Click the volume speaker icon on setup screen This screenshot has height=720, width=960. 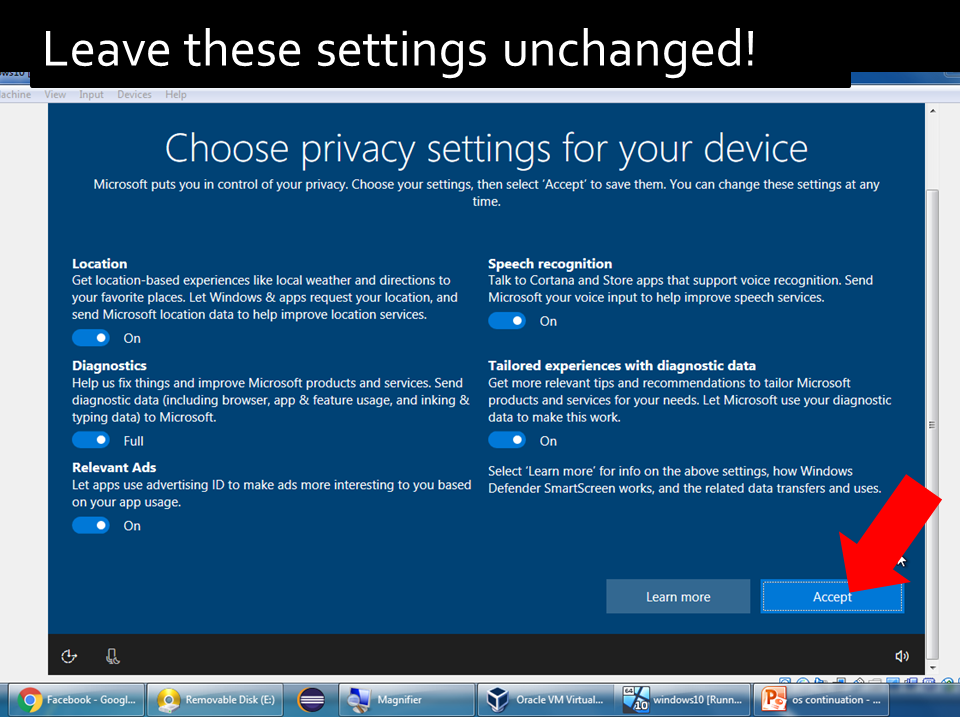pyautogui.click(x=902, y=655)
